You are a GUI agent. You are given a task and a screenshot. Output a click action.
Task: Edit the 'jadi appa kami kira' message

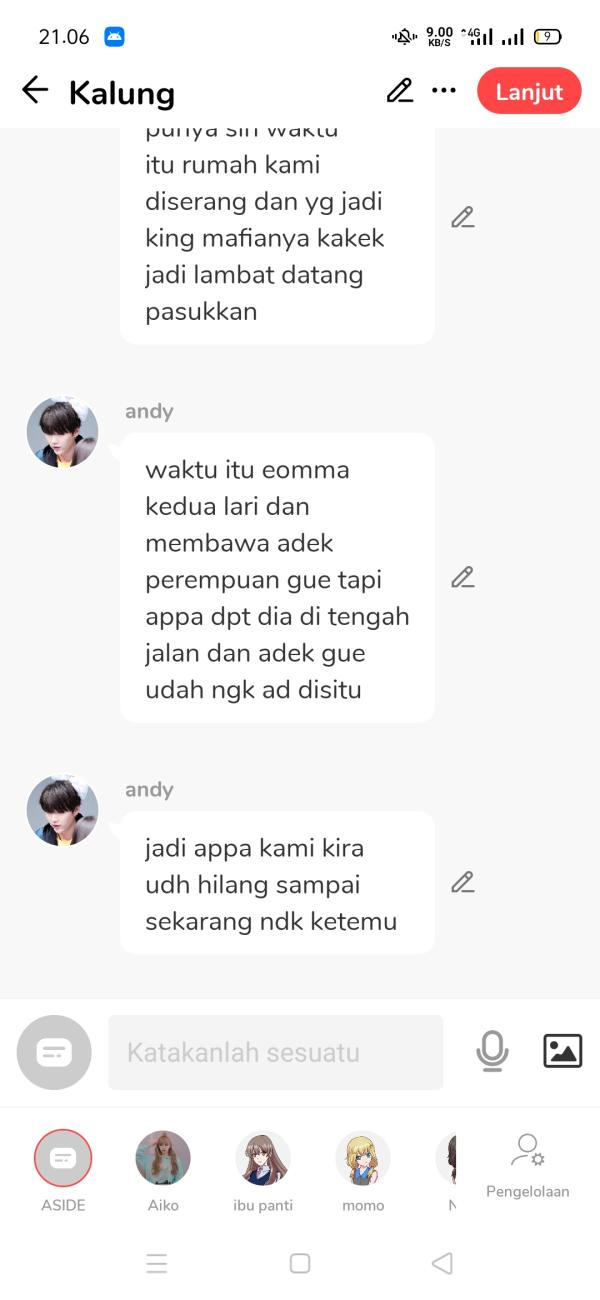[462, 882]
